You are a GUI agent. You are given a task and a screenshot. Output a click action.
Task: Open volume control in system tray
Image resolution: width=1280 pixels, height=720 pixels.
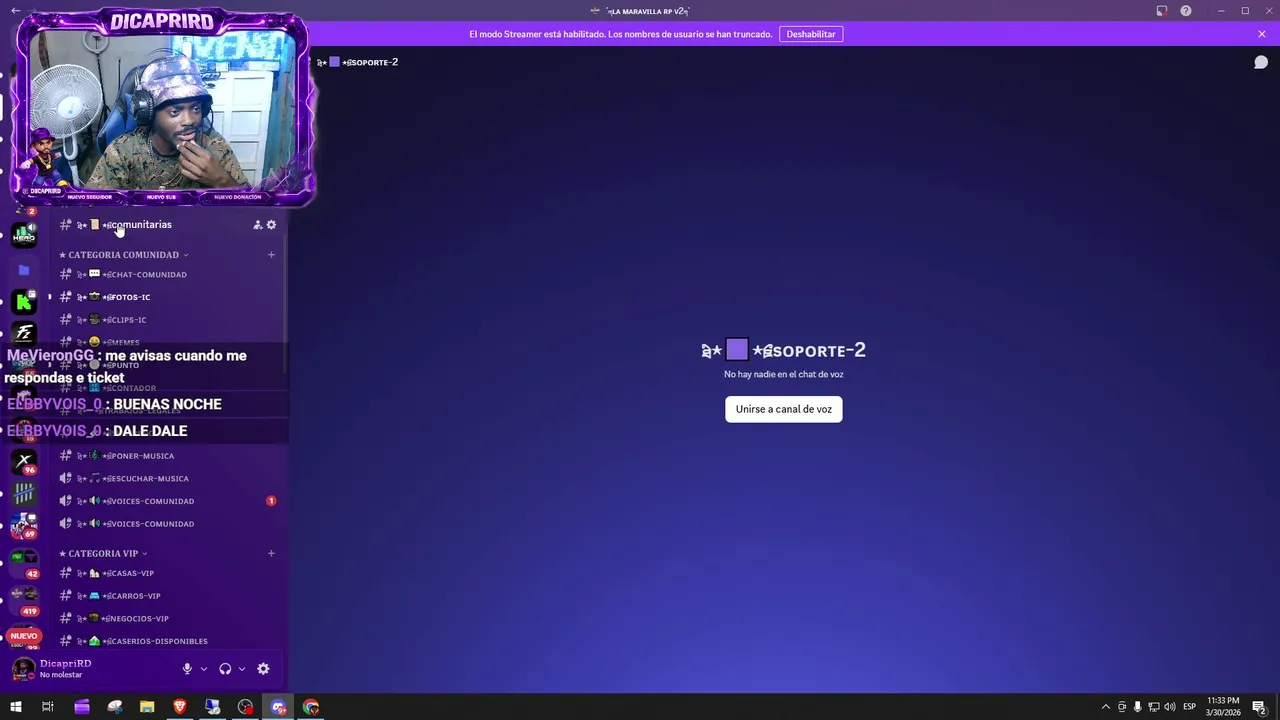click(1170, 707)
